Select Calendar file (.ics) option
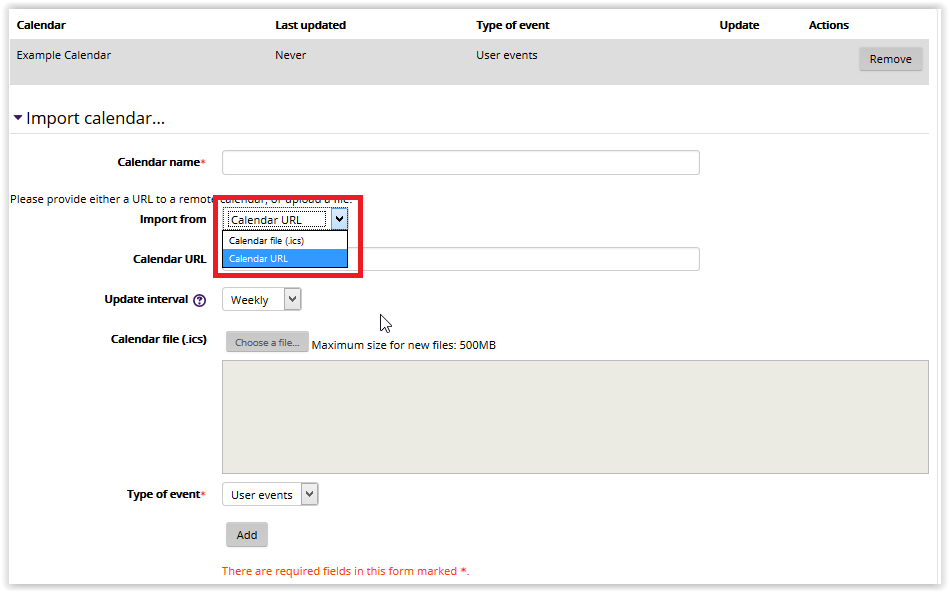The image size is (949, 592). point(284,241)
